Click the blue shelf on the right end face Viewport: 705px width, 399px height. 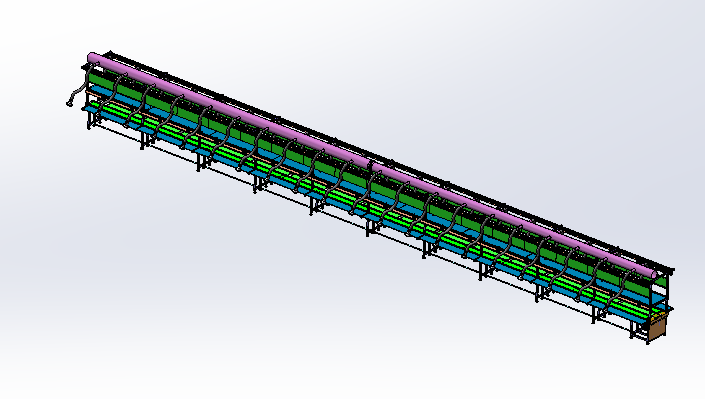click(659, 296)
